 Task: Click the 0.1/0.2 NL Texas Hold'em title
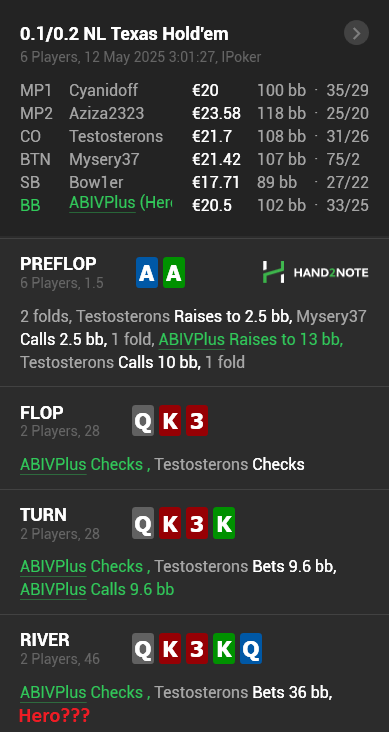click(124, 34)
